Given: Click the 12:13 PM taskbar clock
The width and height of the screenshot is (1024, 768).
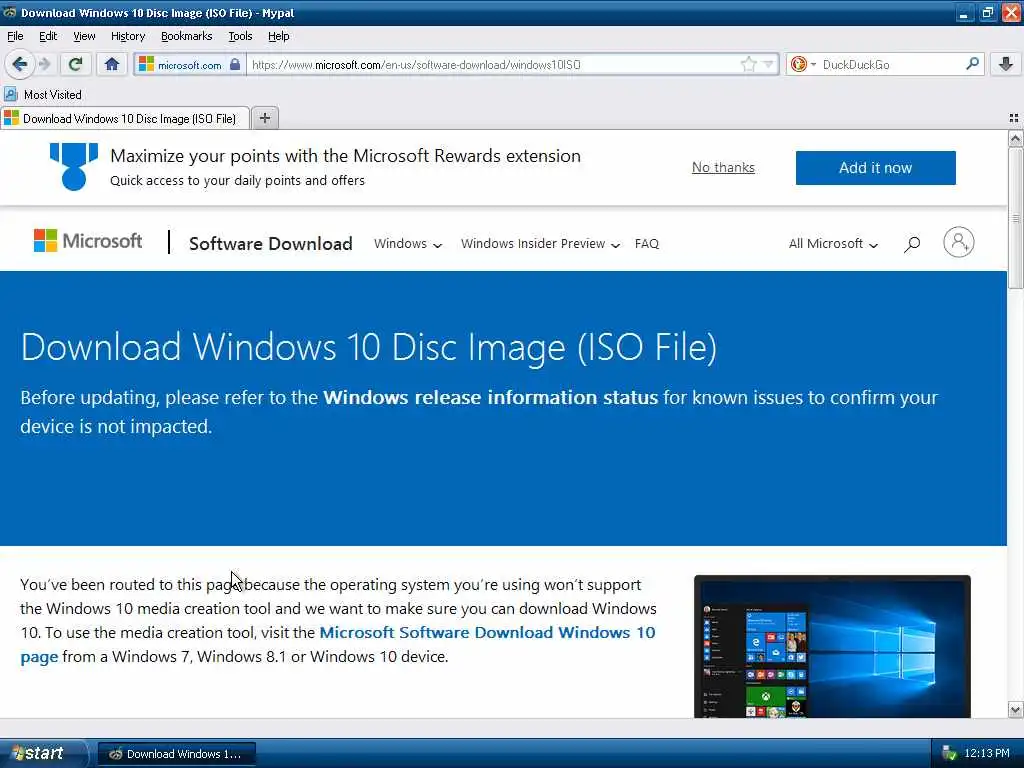Looking at the screenshot, I should 986,753.
